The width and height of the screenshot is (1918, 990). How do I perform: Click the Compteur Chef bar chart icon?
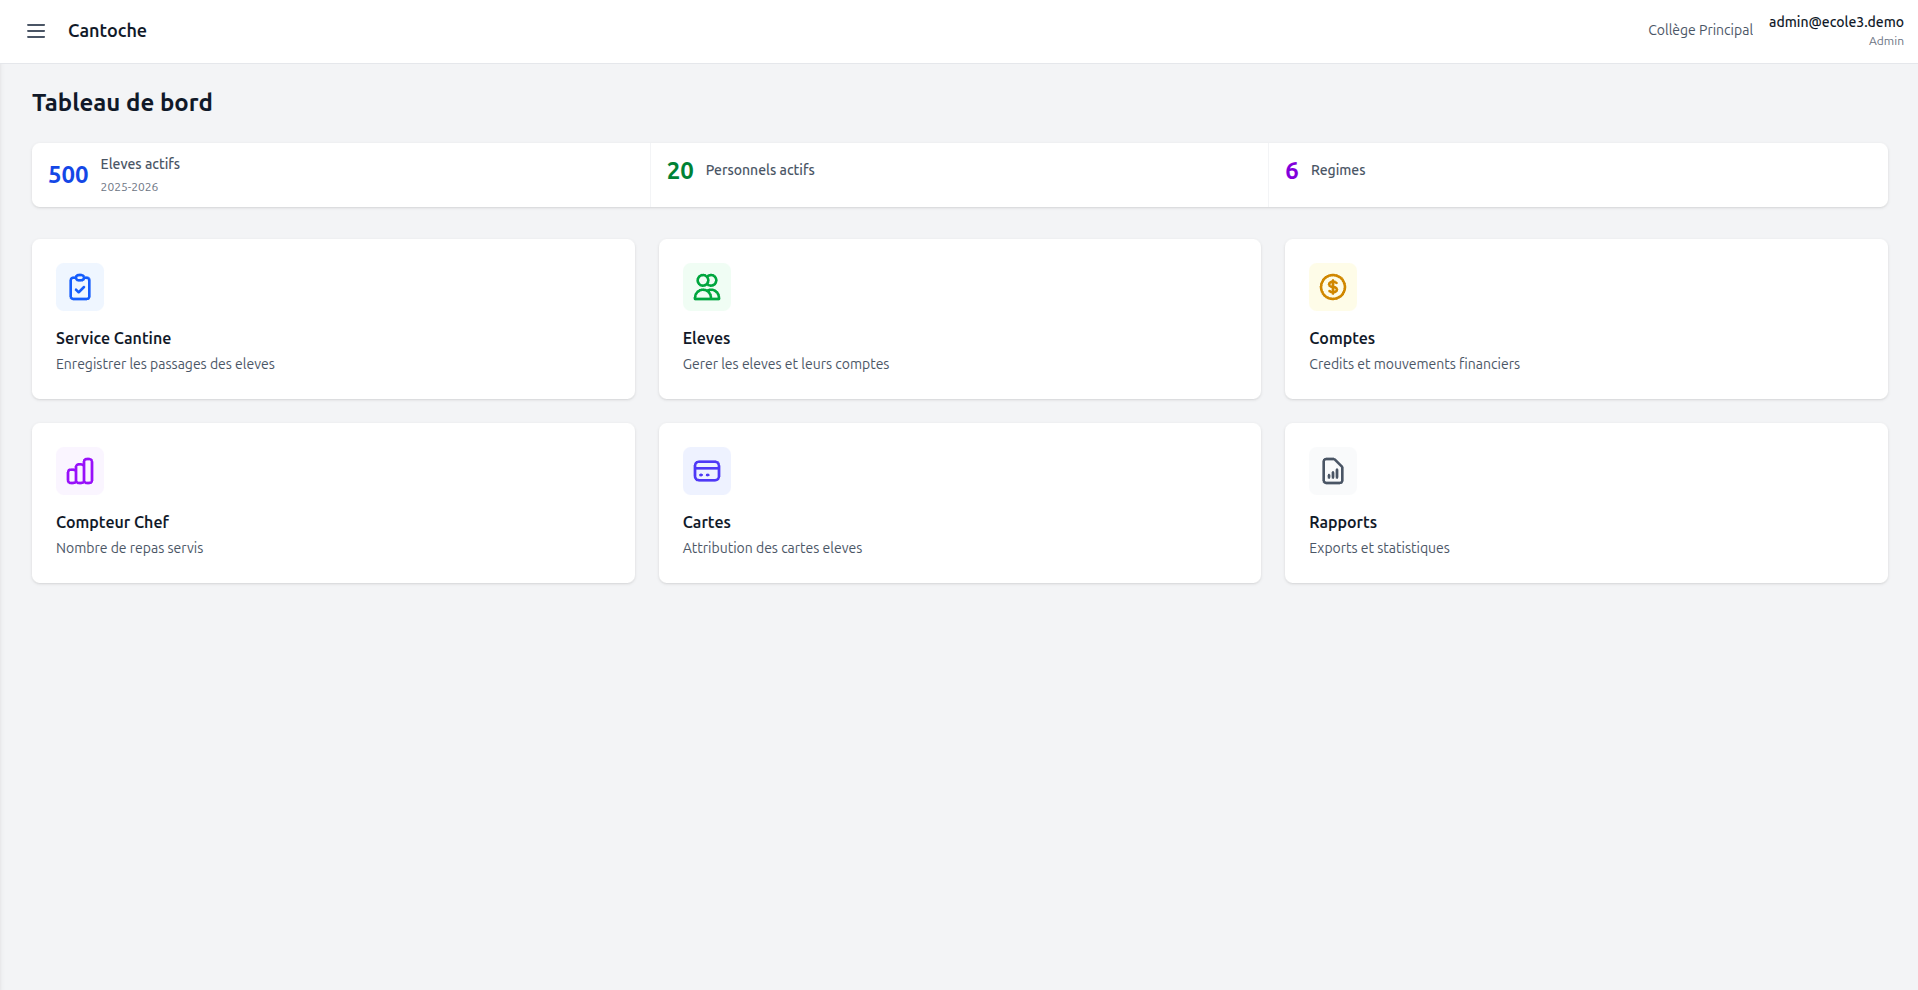tap(80, 471)
